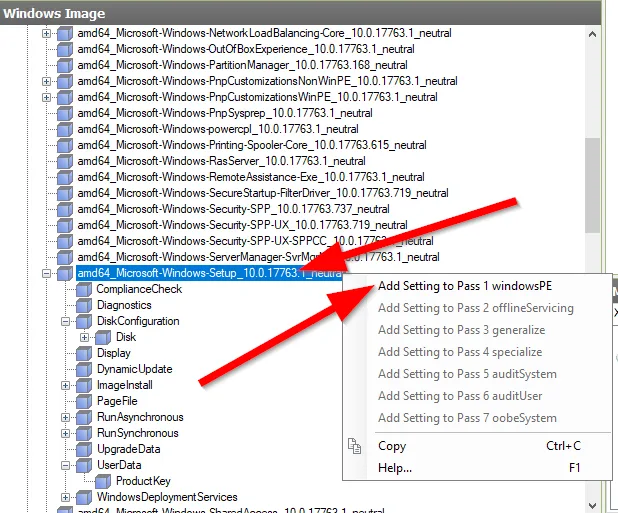This screenshot has width=618, height=513.
Task: Collapse the Microsoft-Windows-Setup node
Action: click(46, 273)
